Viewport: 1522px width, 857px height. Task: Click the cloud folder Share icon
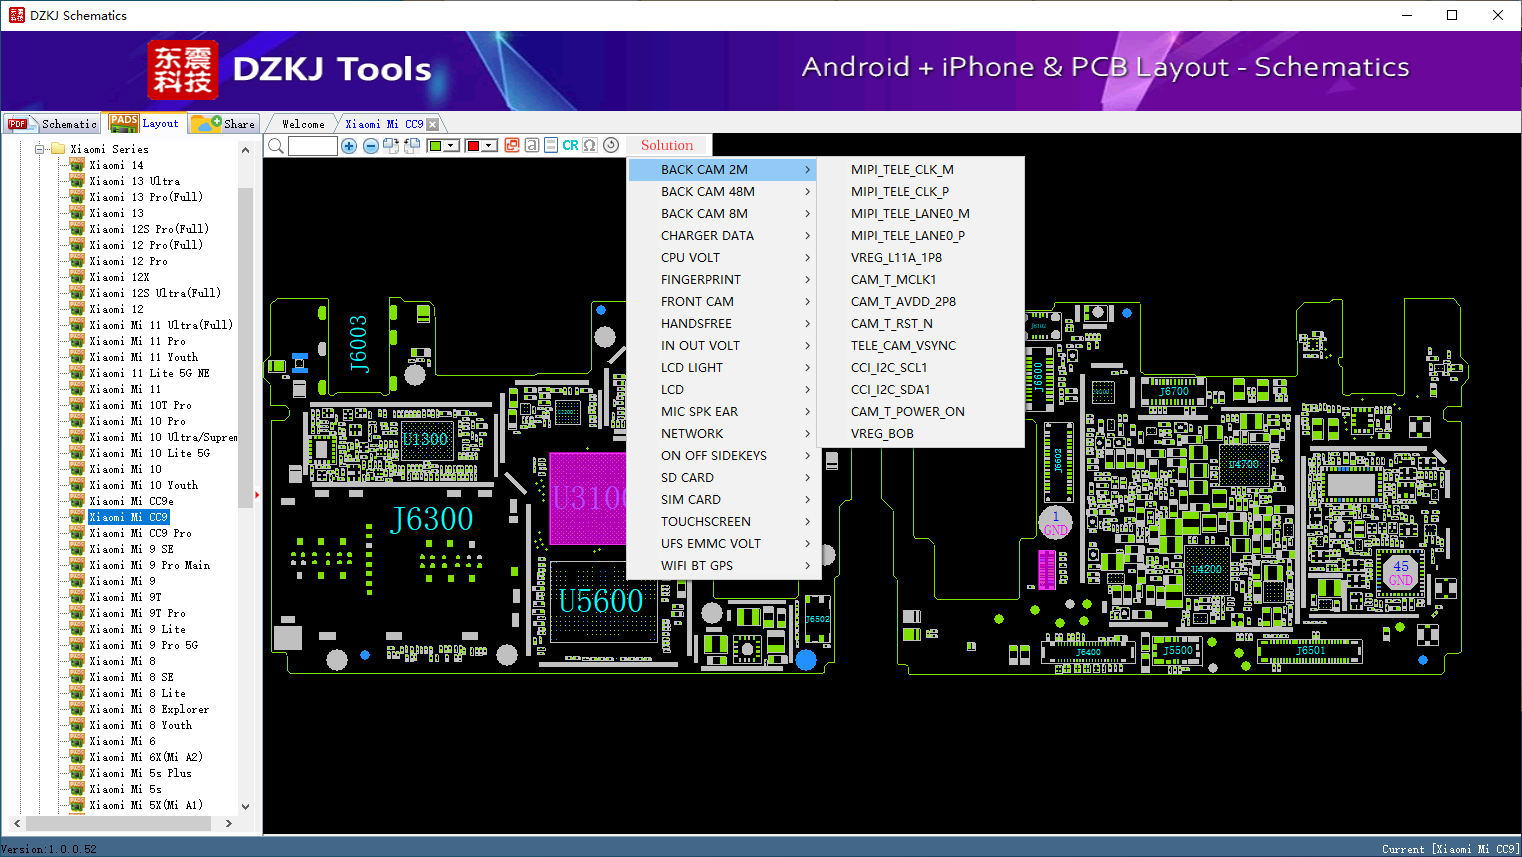206,123
